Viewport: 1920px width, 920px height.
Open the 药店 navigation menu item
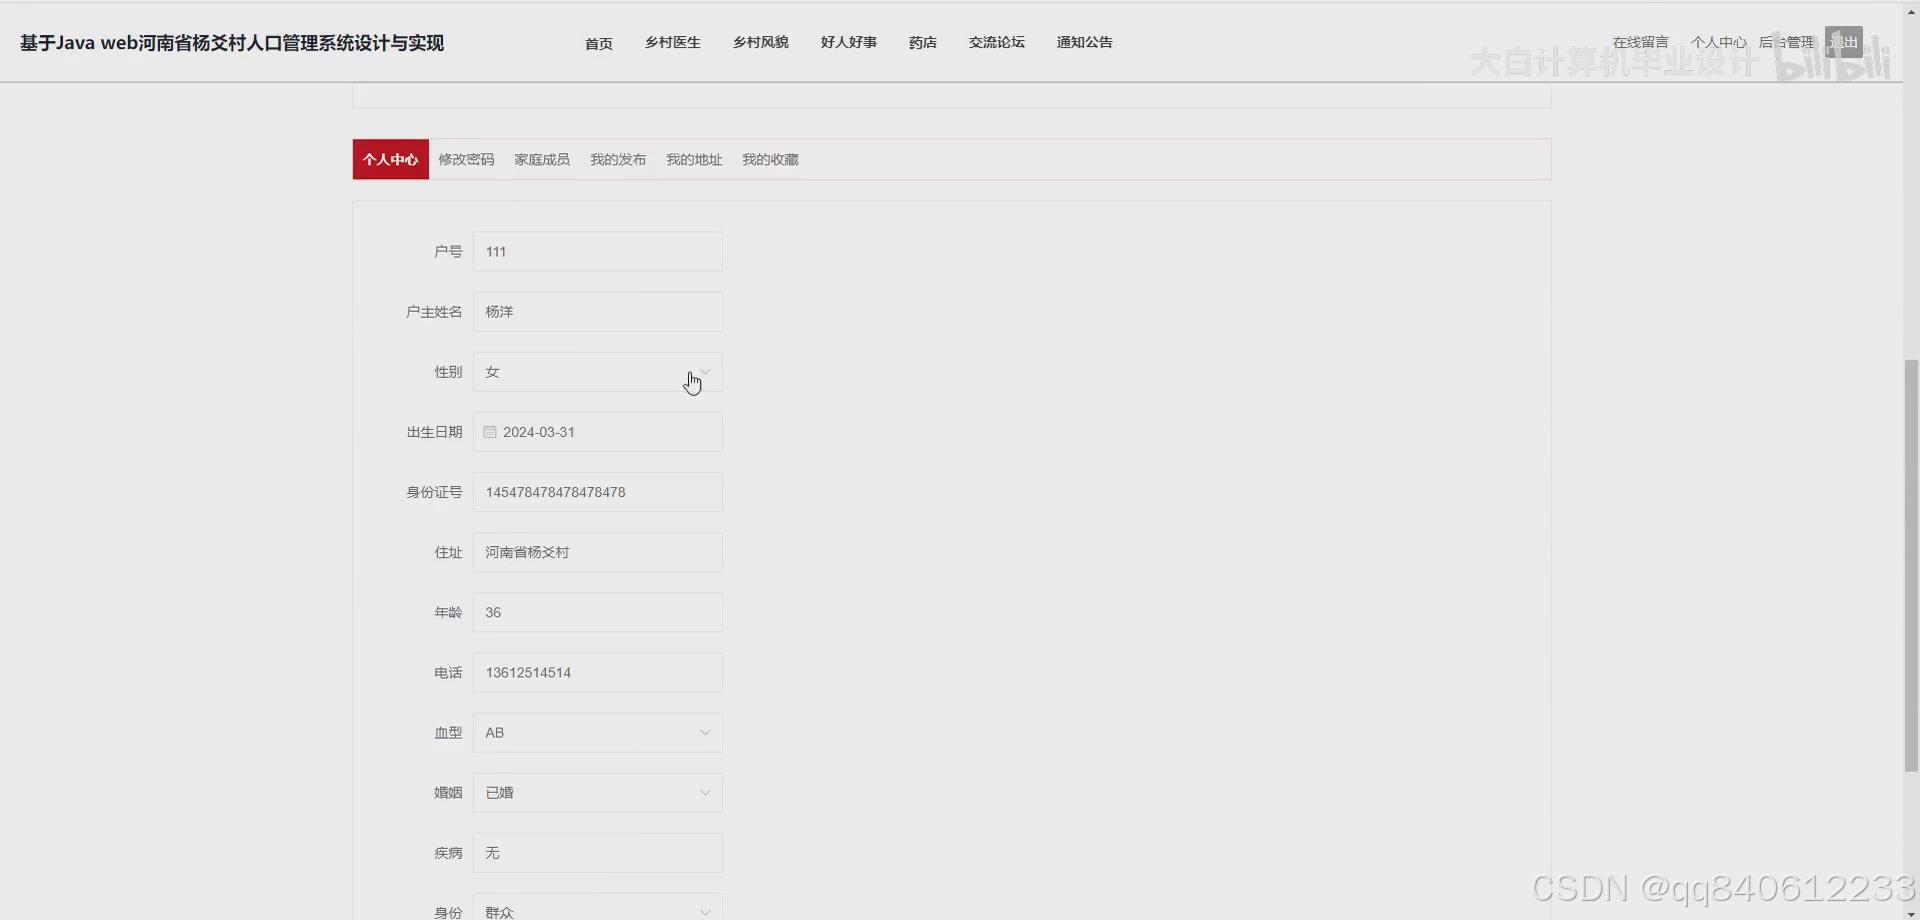pos(922,43)
